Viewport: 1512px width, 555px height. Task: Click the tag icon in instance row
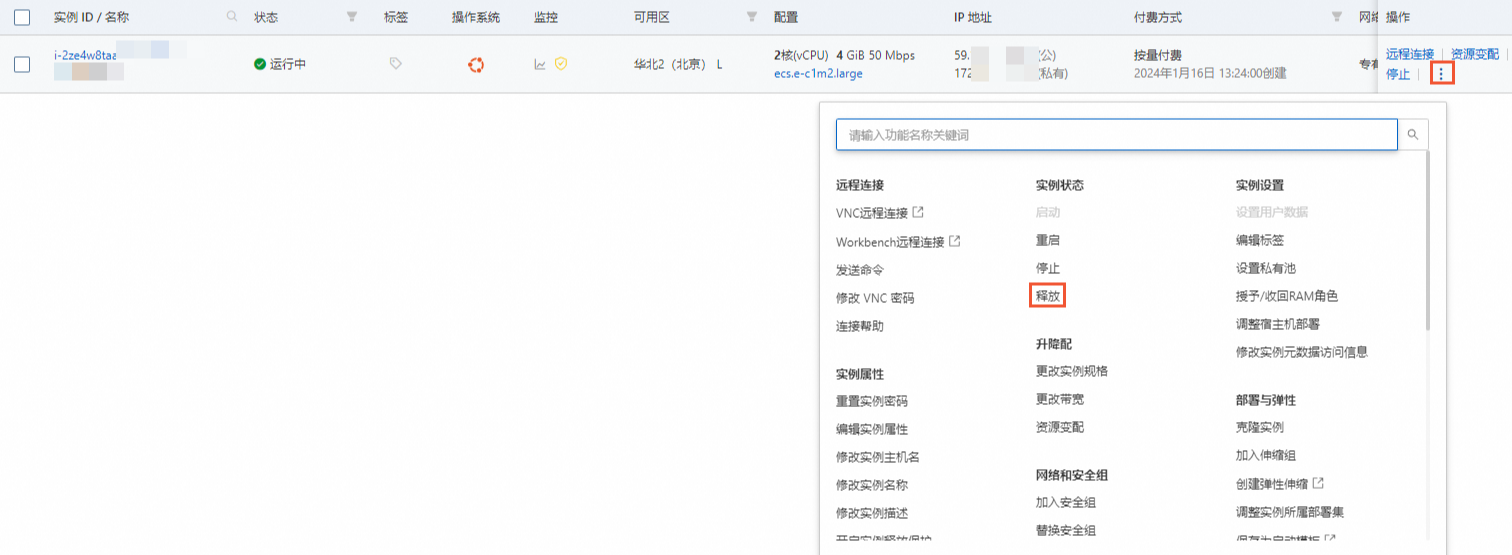tap(396, 63)
